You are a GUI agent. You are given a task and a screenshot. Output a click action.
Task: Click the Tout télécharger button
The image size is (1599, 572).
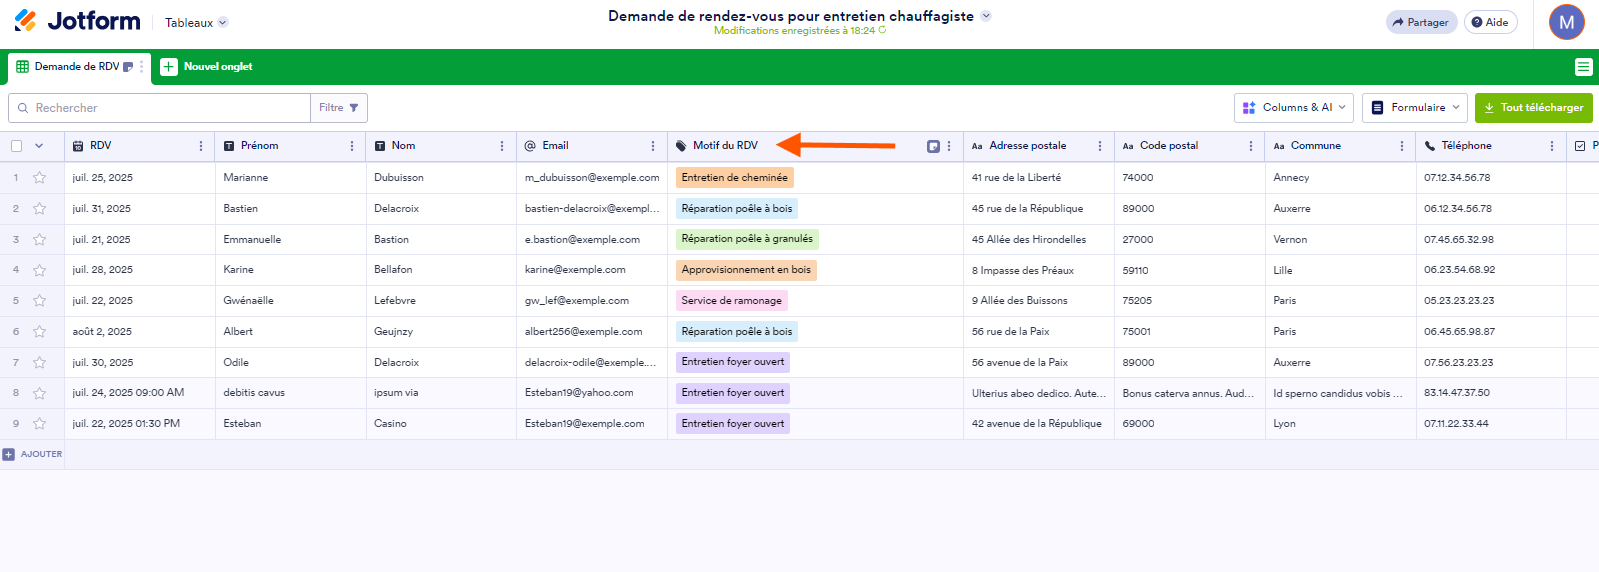(1533, 108)
